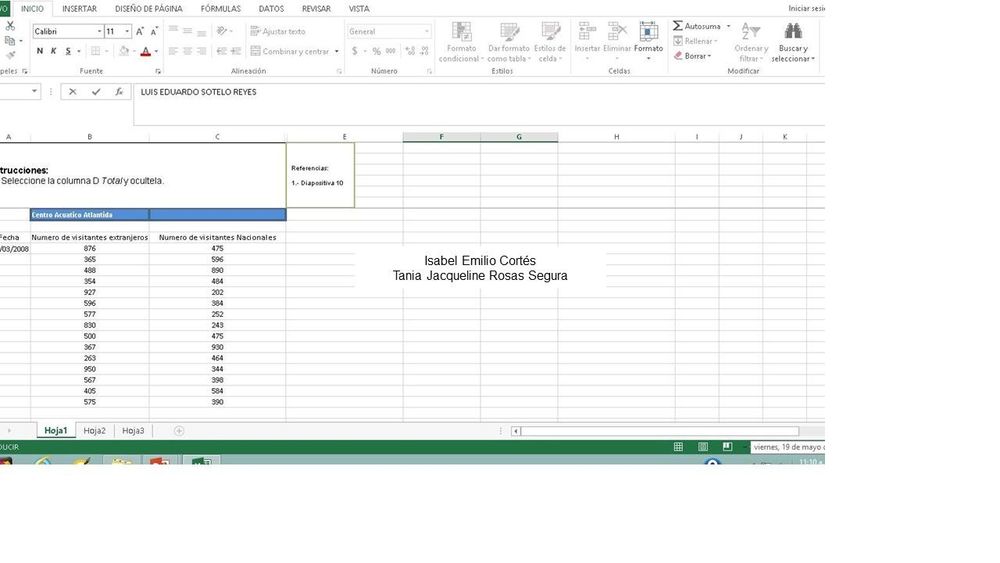Switch to the Hoja2 sheet tab
The image size is (1000, 563).
pyautogui.click(x=95, y=431)
